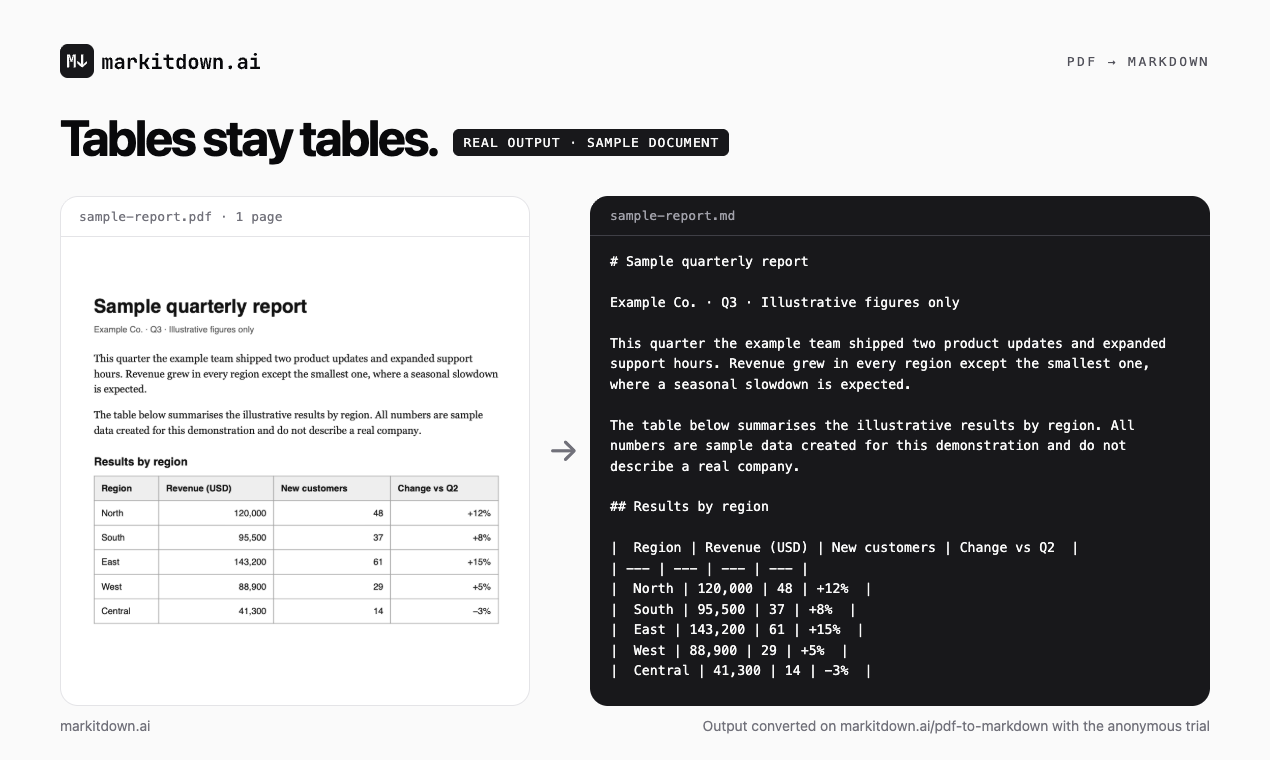Click the North row in the PDF table

[296, 513]
